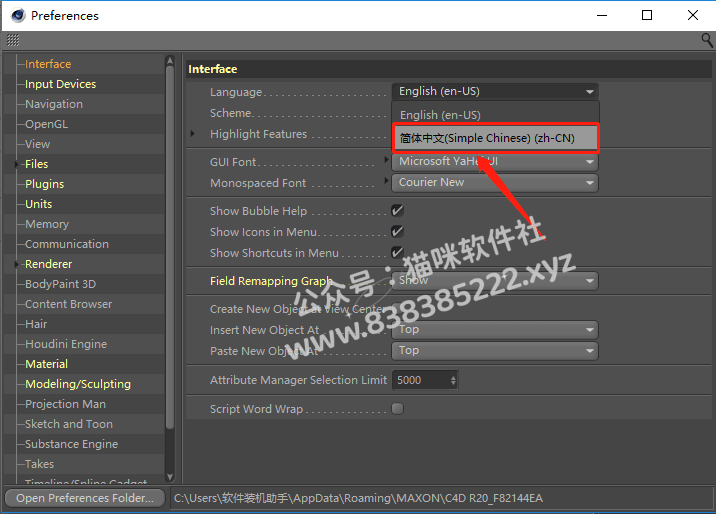
Task: Select Files in the tree
Action: click(37, 164)
